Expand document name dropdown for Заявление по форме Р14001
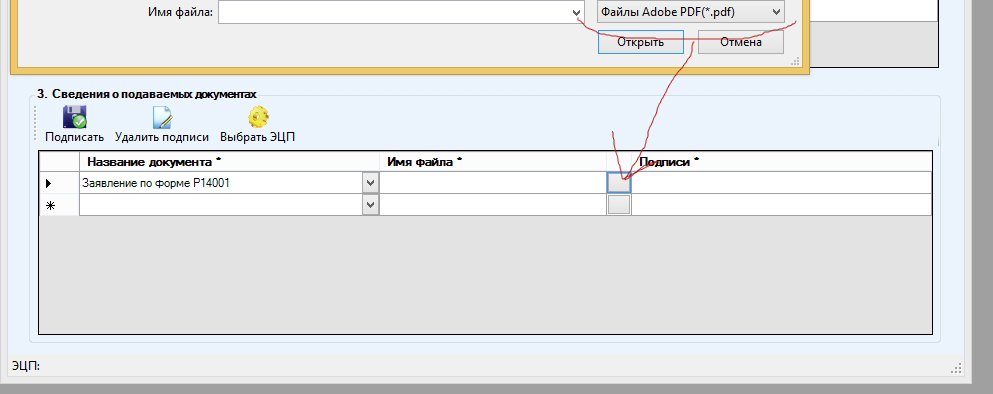 [370, 183]
